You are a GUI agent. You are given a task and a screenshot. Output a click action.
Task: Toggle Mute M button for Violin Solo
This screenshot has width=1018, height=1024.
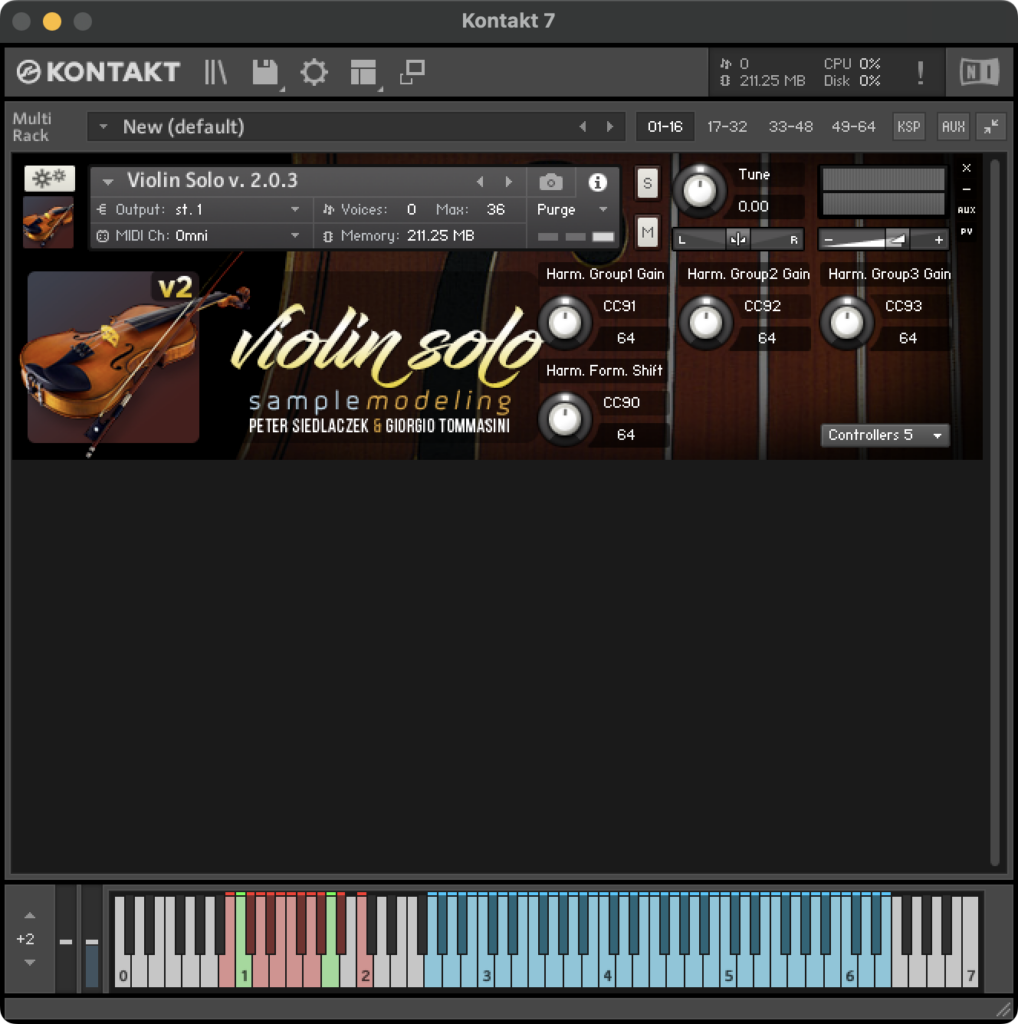click(647, 232)
